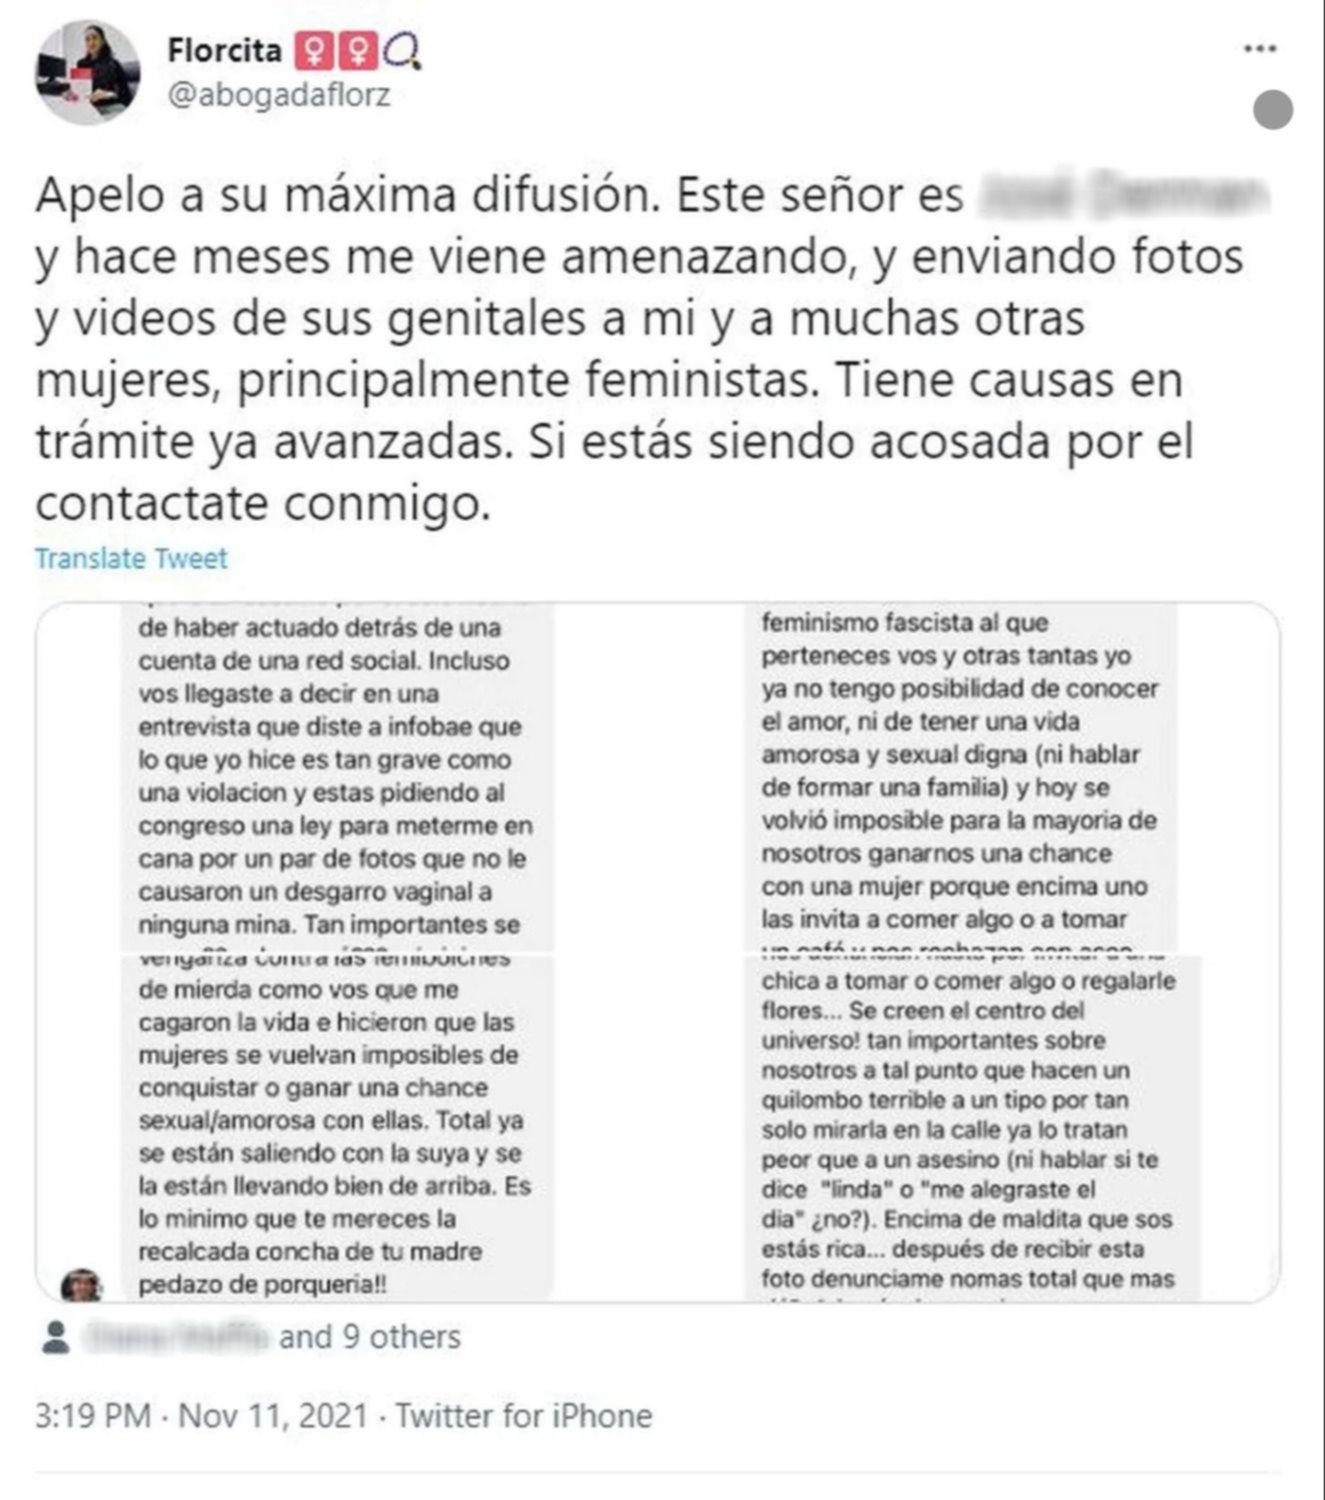This screenshot has width=1325, height=1500.
Task: Click Florcita's profile avatar
Action: coord(87,73)
